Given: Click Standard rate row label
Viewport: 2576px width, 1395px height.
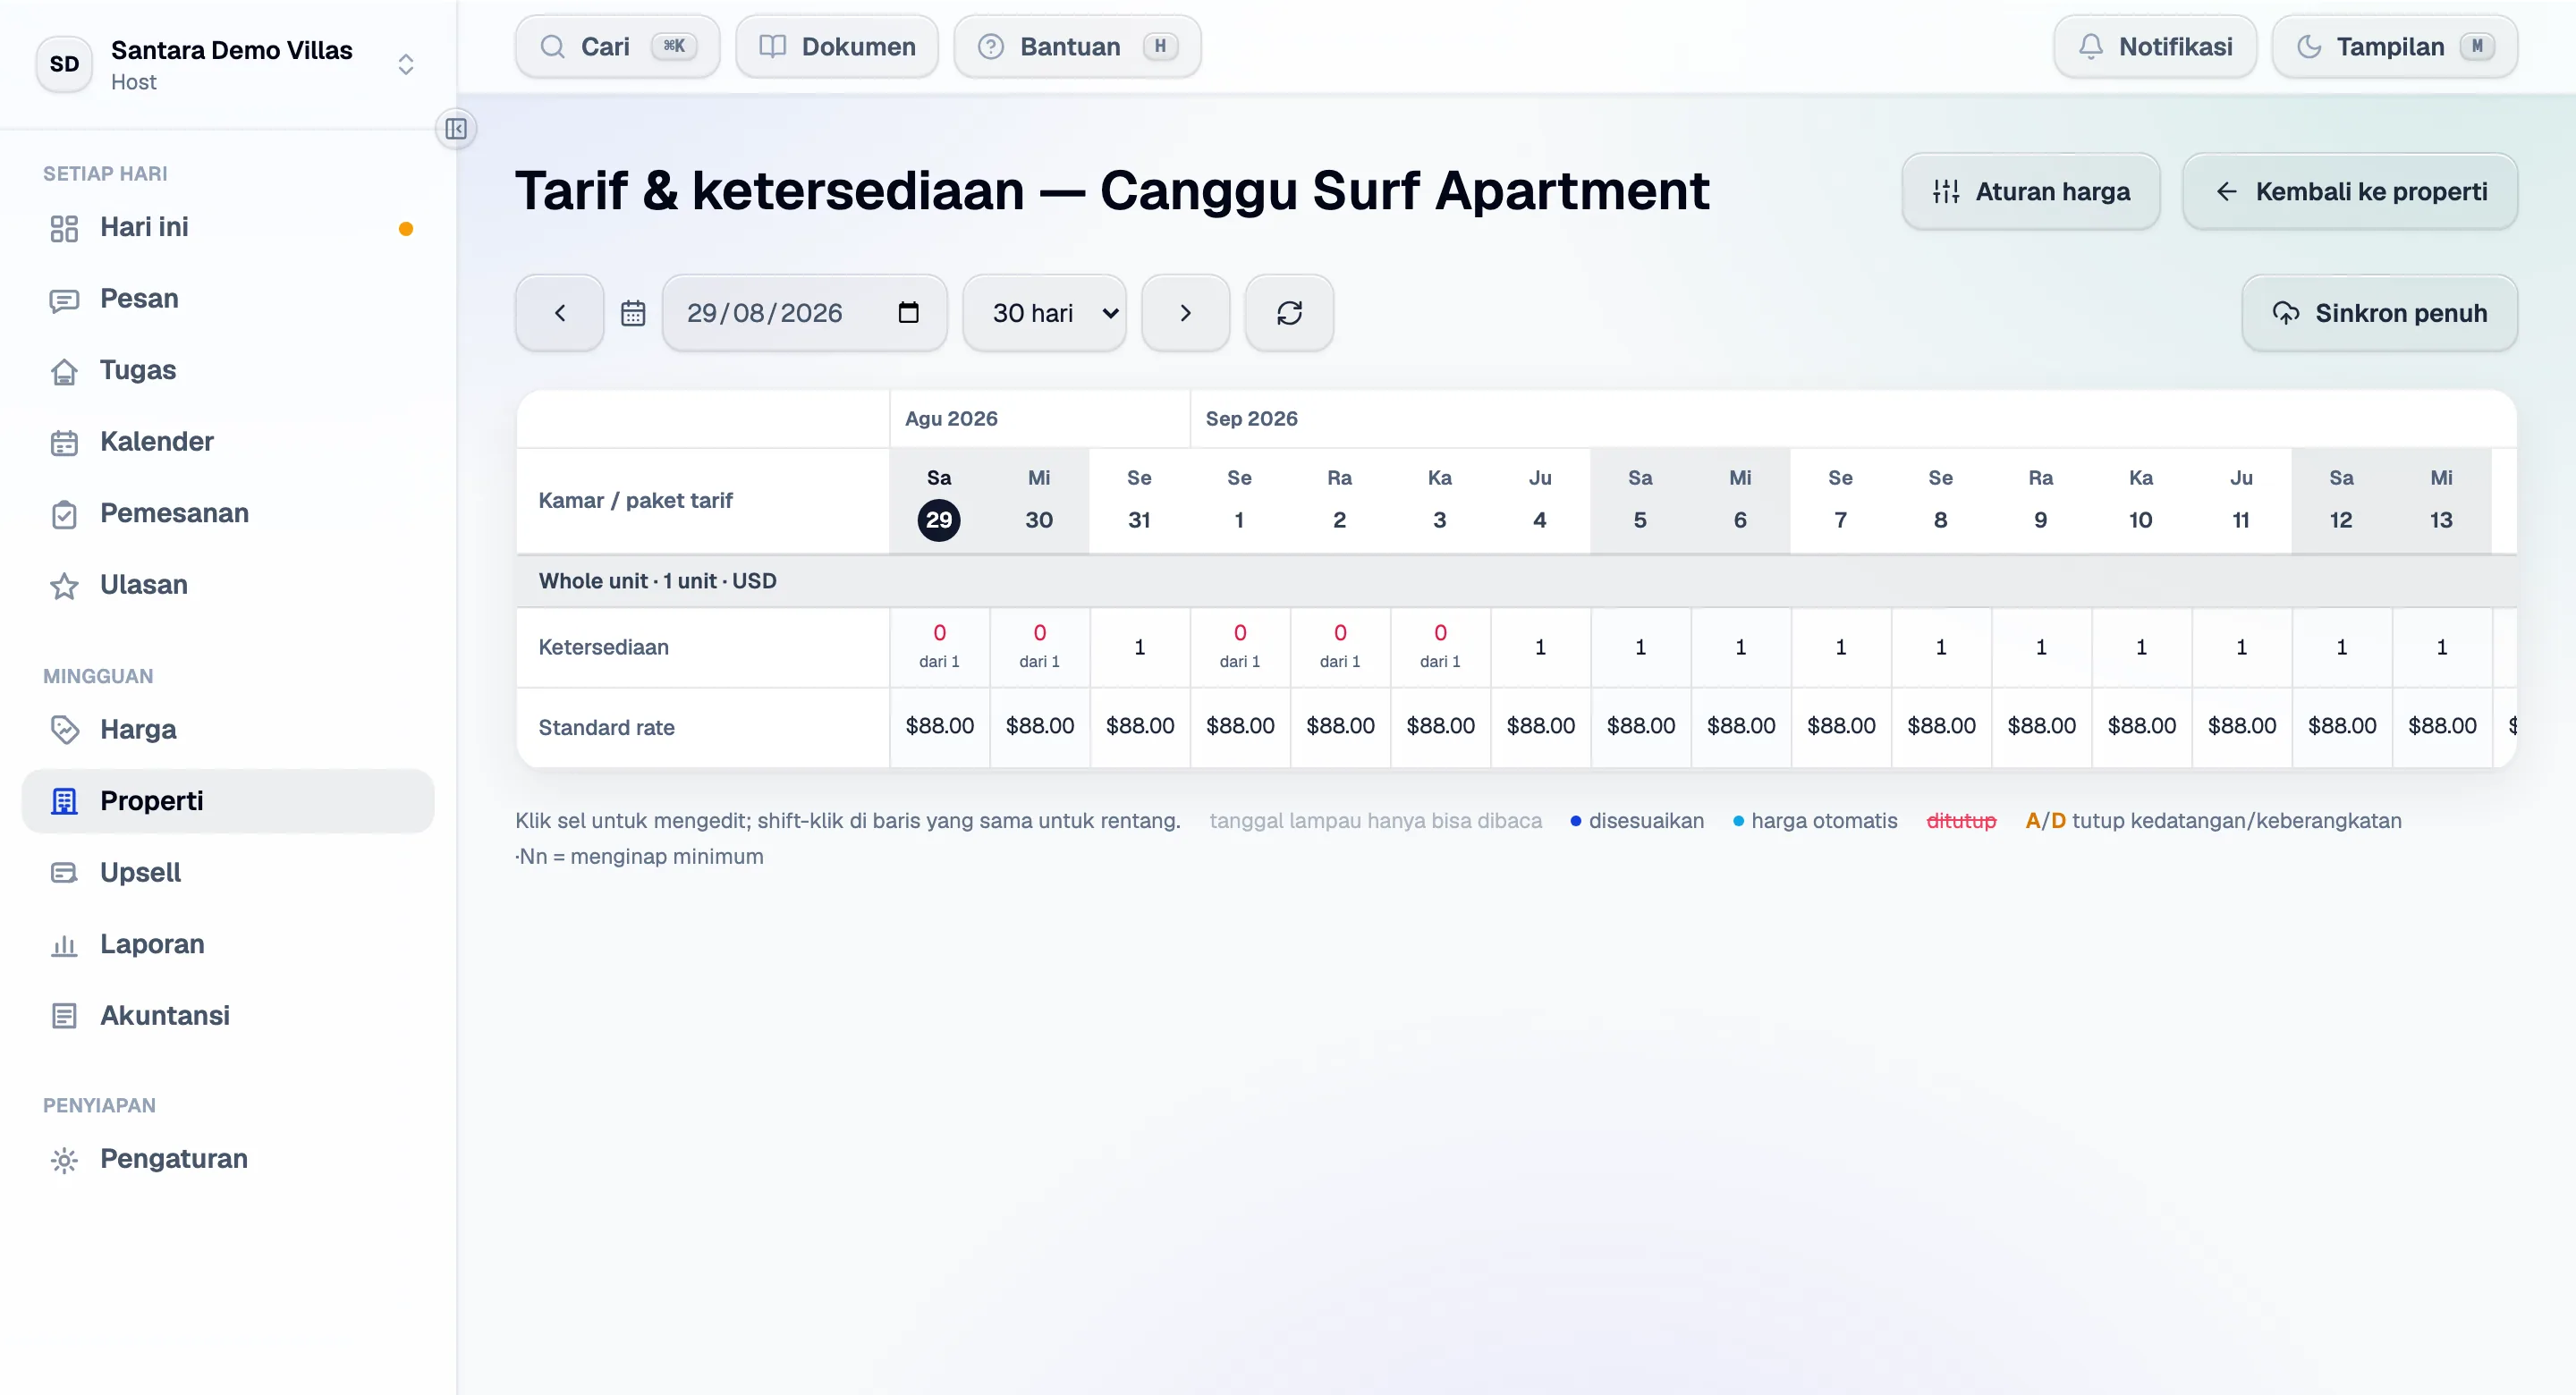Looking at the screenshot, I should coord(606,728).
